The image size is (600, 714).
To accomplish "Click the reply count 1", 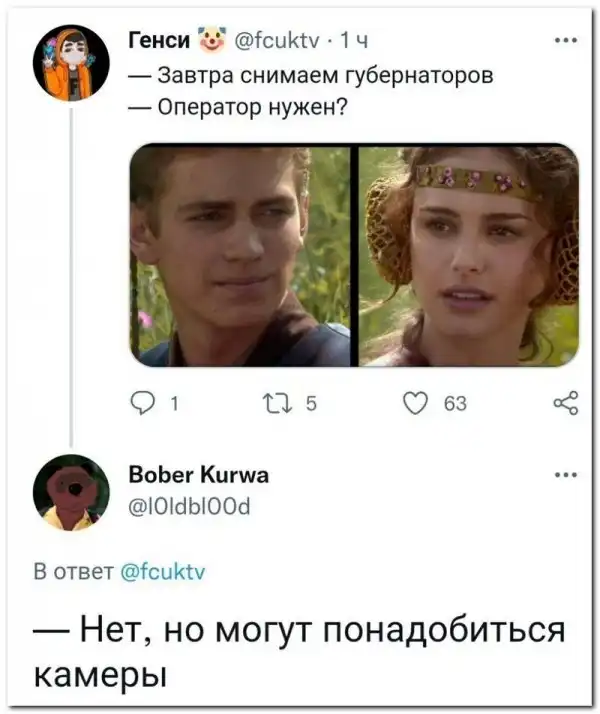I will [174, 404].
